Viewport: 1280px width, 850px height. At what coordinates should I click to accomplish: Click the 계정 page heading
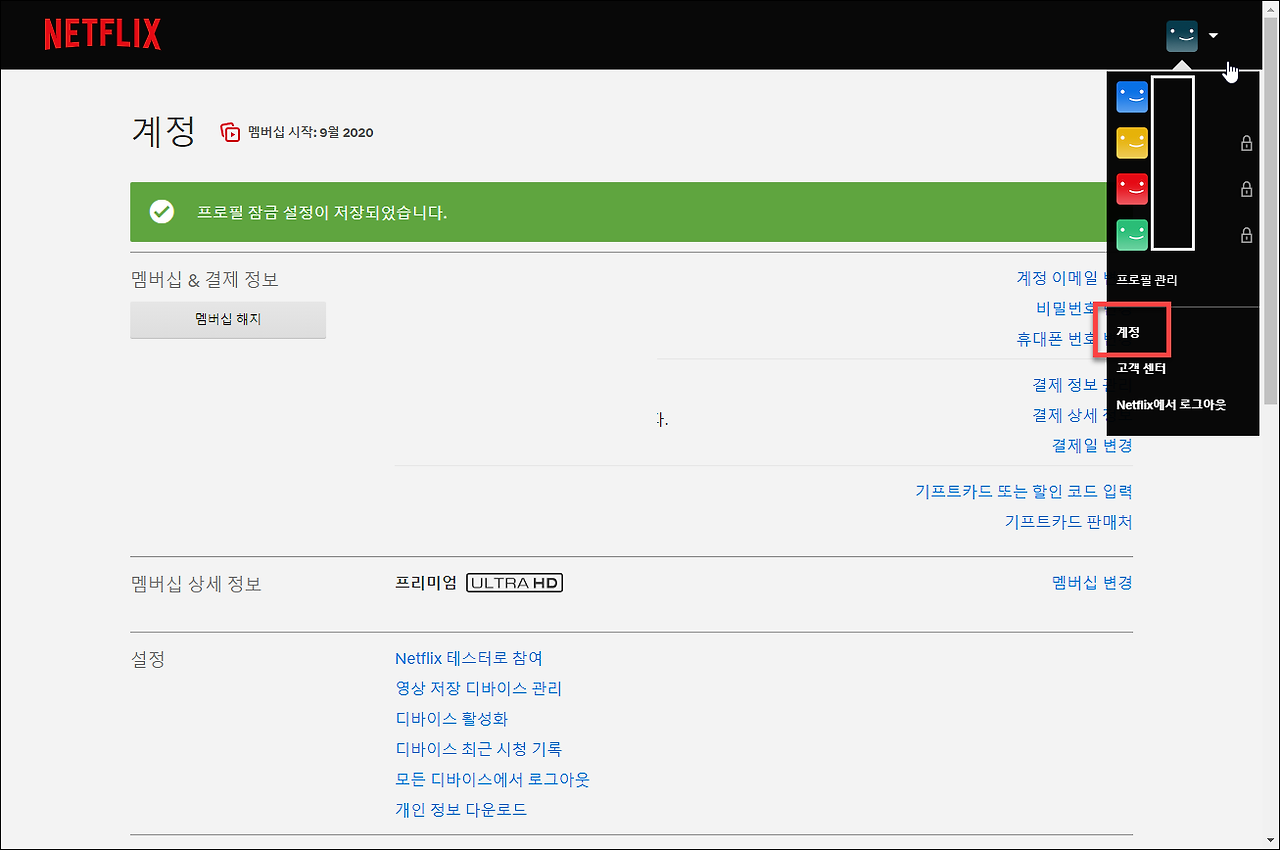click(163, 131)
